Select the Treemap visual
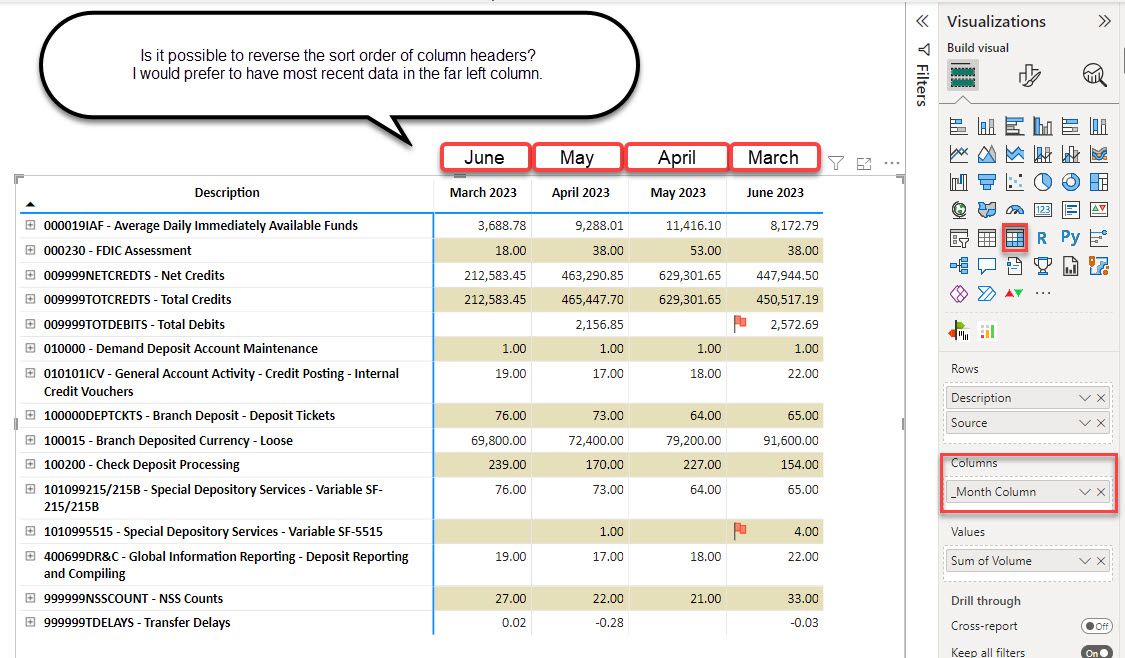The image size is (1125, 658). pos(1098,182)
